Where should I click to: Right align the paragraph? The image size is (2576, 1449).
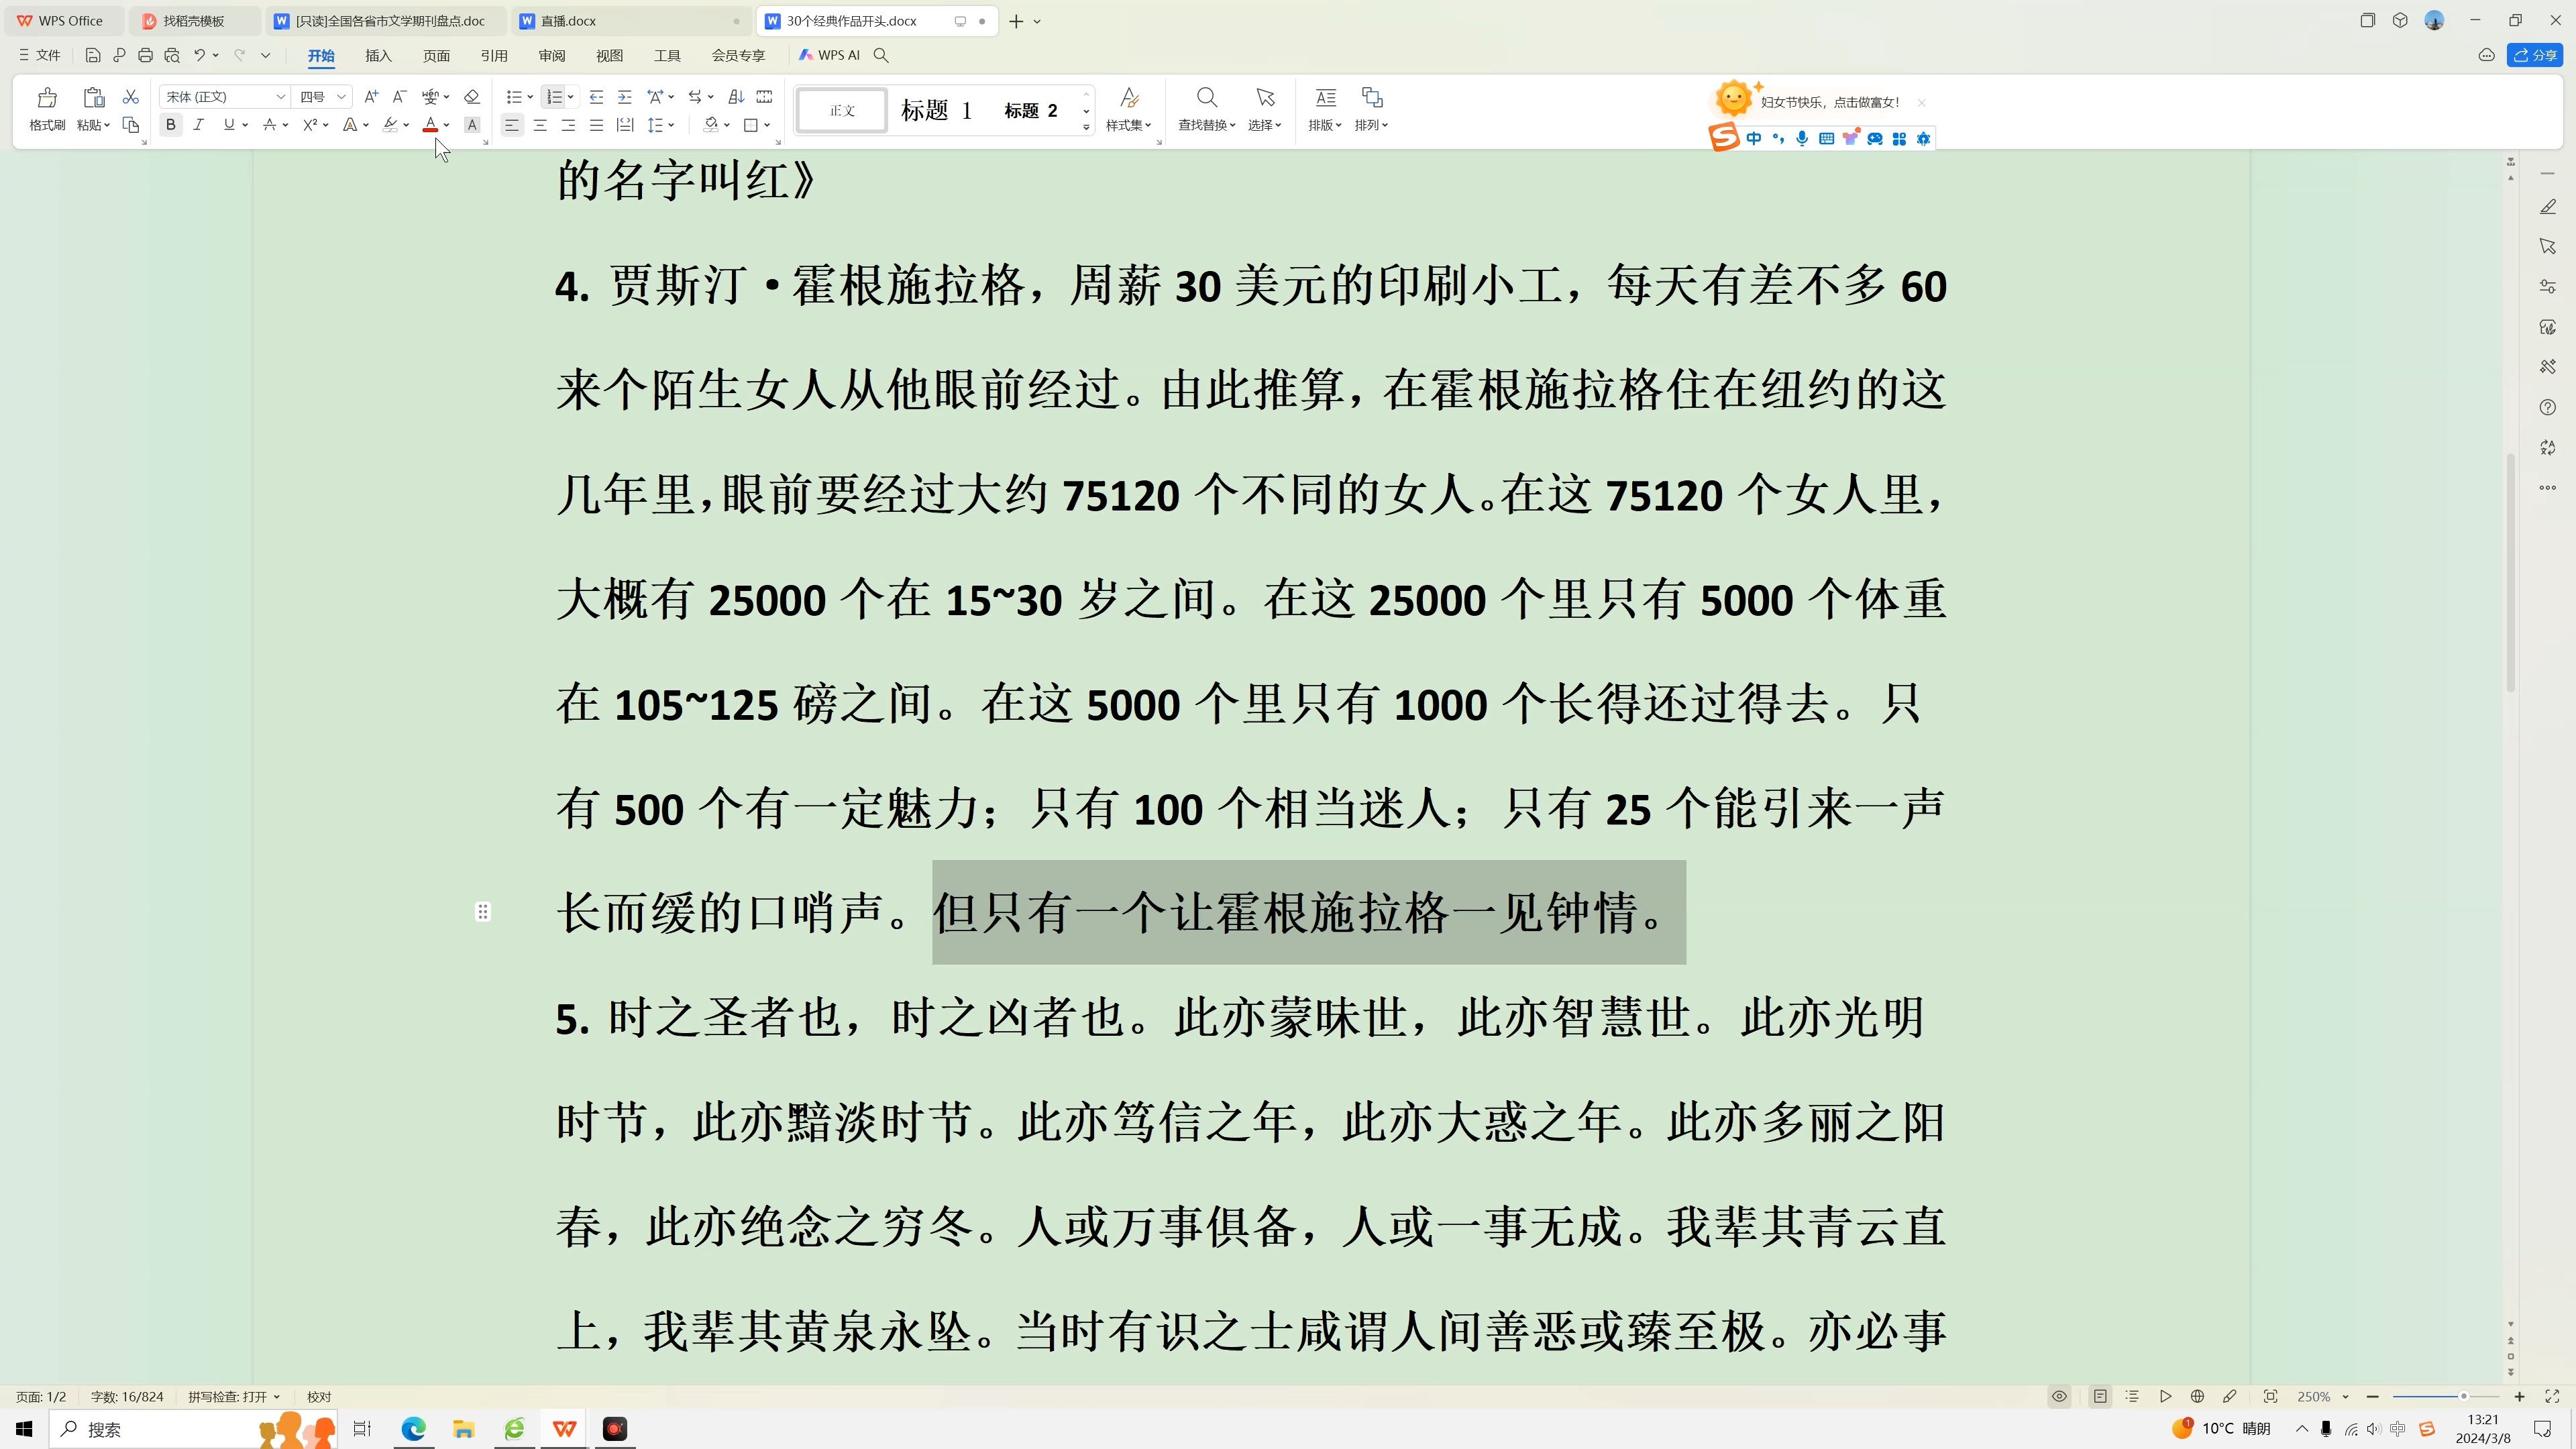pyautogui.click(x=568, y=125)
